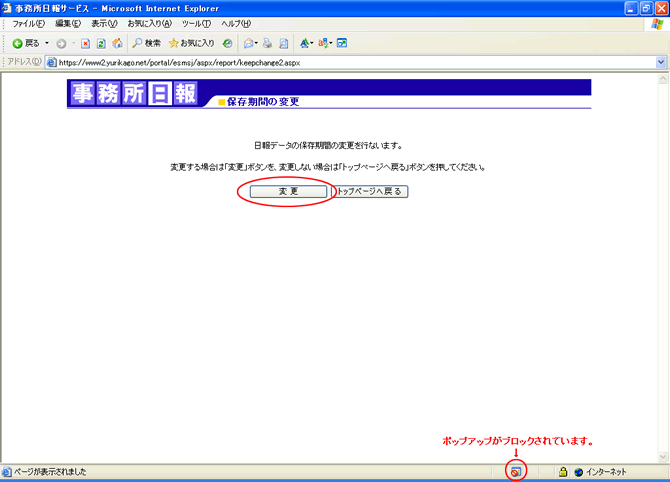Click the vertical scrollbar down arrow
Viewport: 670px width, 482px height.
tap(662, 455)
